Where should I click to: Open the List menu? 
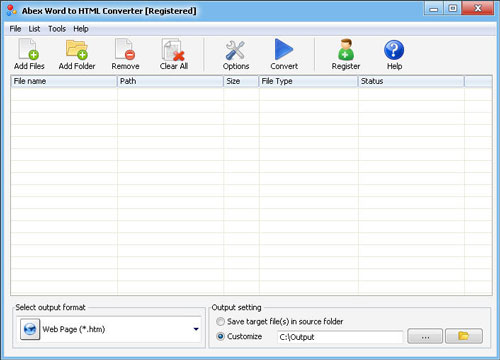(34, 29)
